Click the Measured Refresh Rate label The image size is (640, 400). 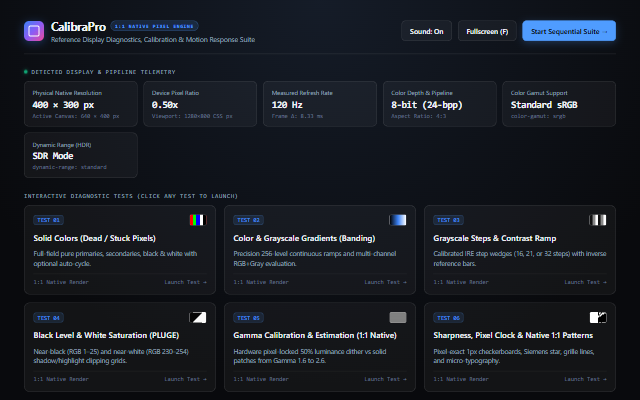pos(302,93)
